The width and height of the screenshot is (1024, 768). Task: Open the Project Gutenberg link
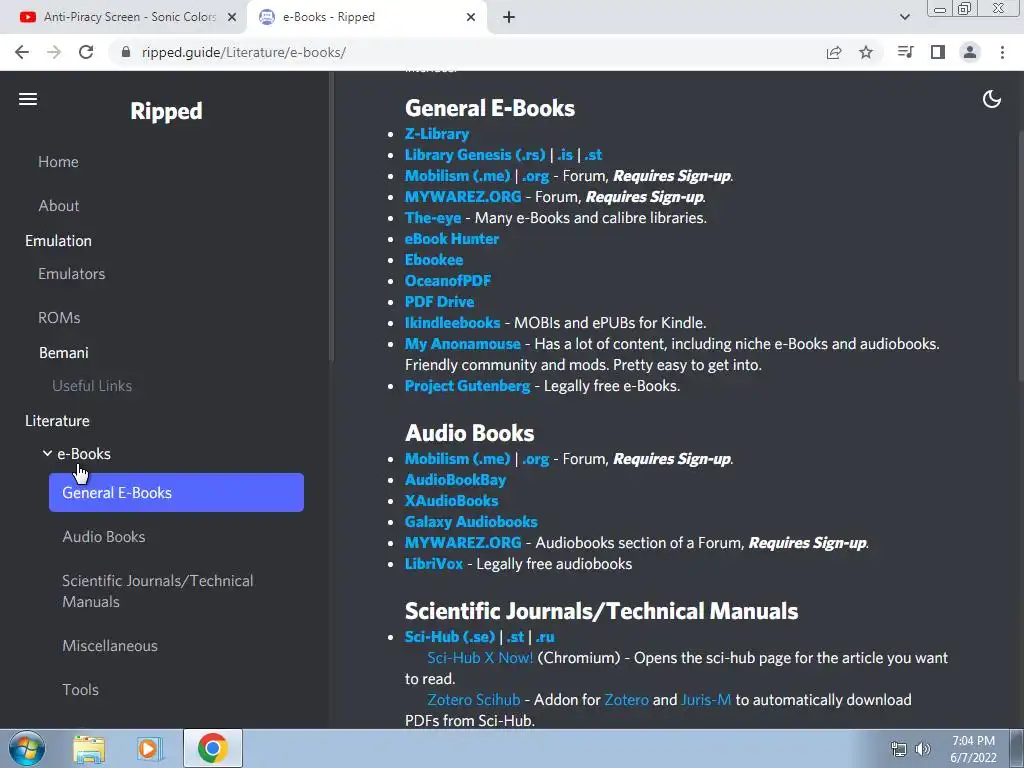(468, 386)
